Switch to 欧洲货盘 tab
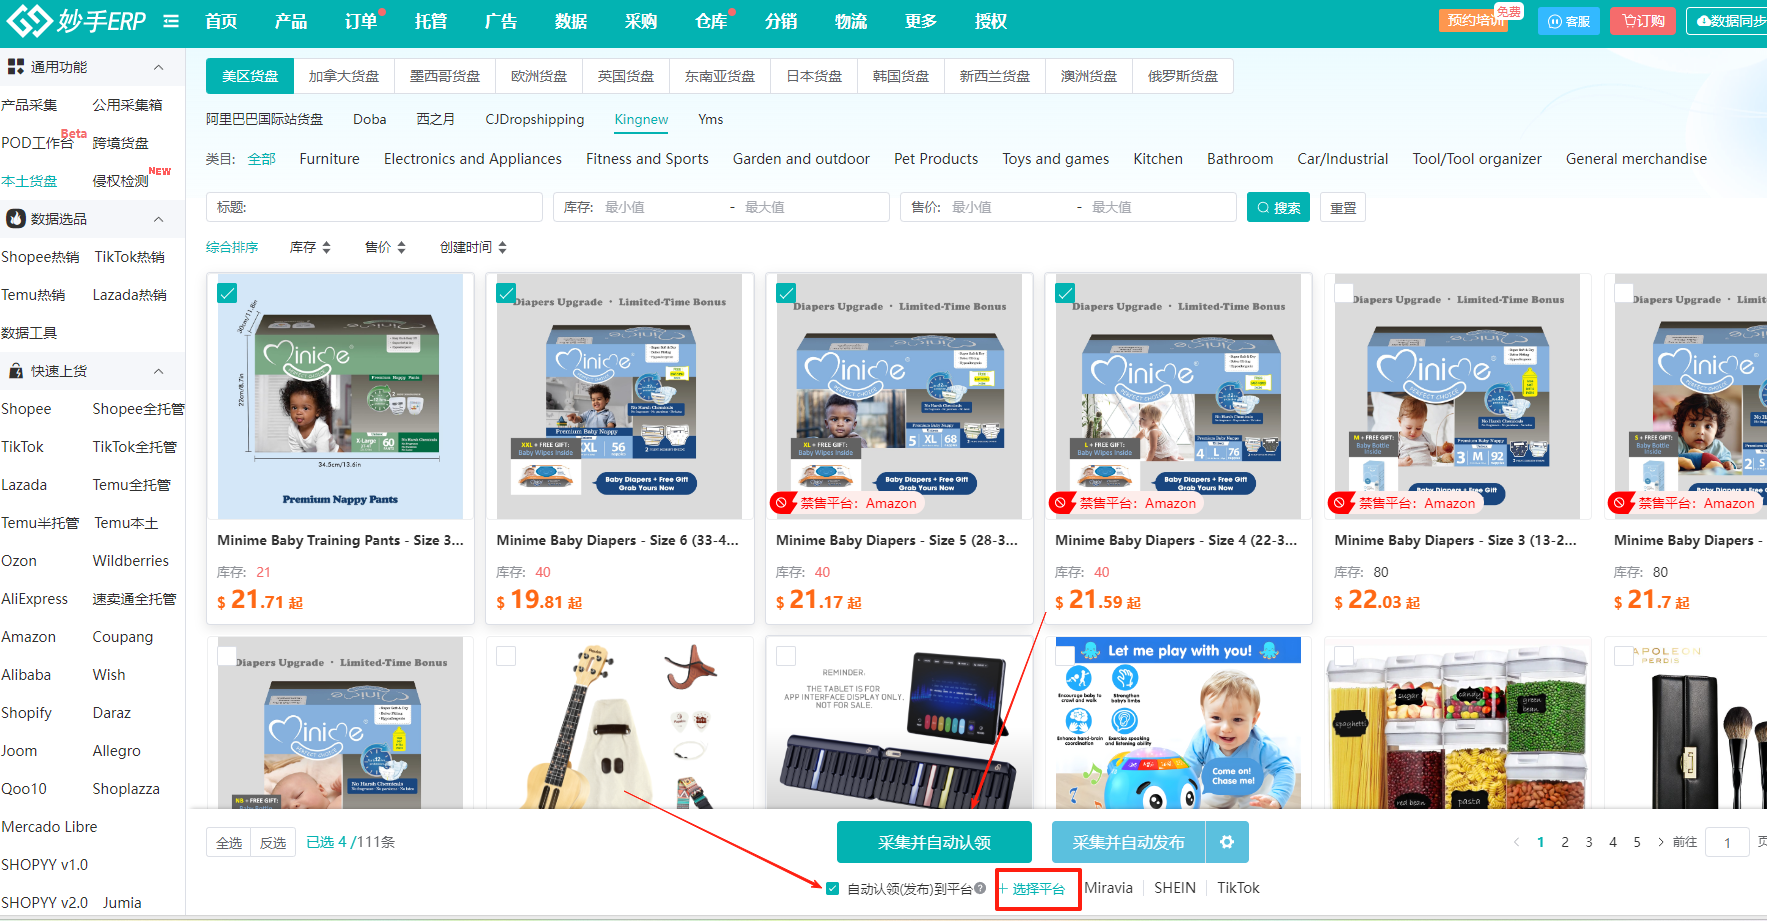Viewport: 1767px width, 921px height. [x=539, y=76]
